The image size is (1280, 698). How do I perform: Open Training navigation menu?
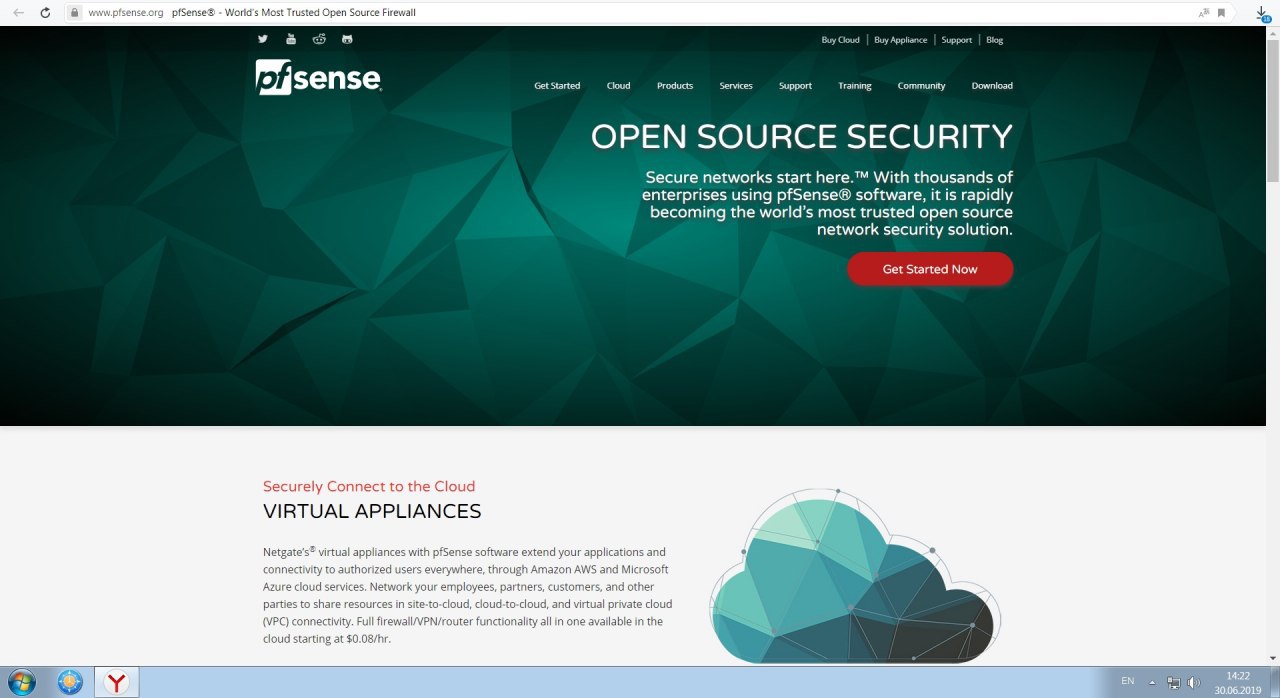click(x=855, y=86)
